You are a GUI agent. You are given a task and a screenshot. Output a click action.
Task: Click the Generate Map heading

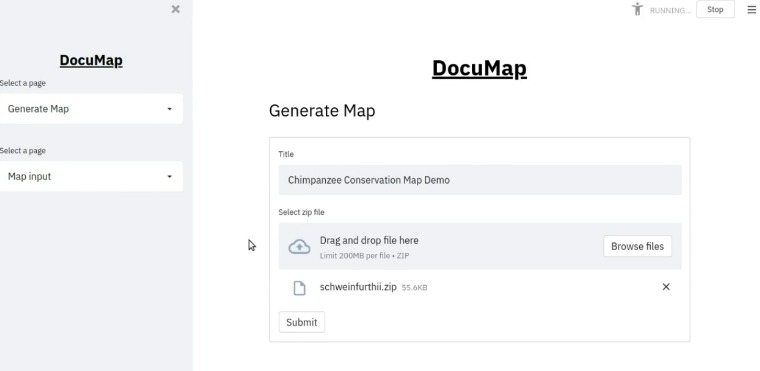[x=322, y=111]
